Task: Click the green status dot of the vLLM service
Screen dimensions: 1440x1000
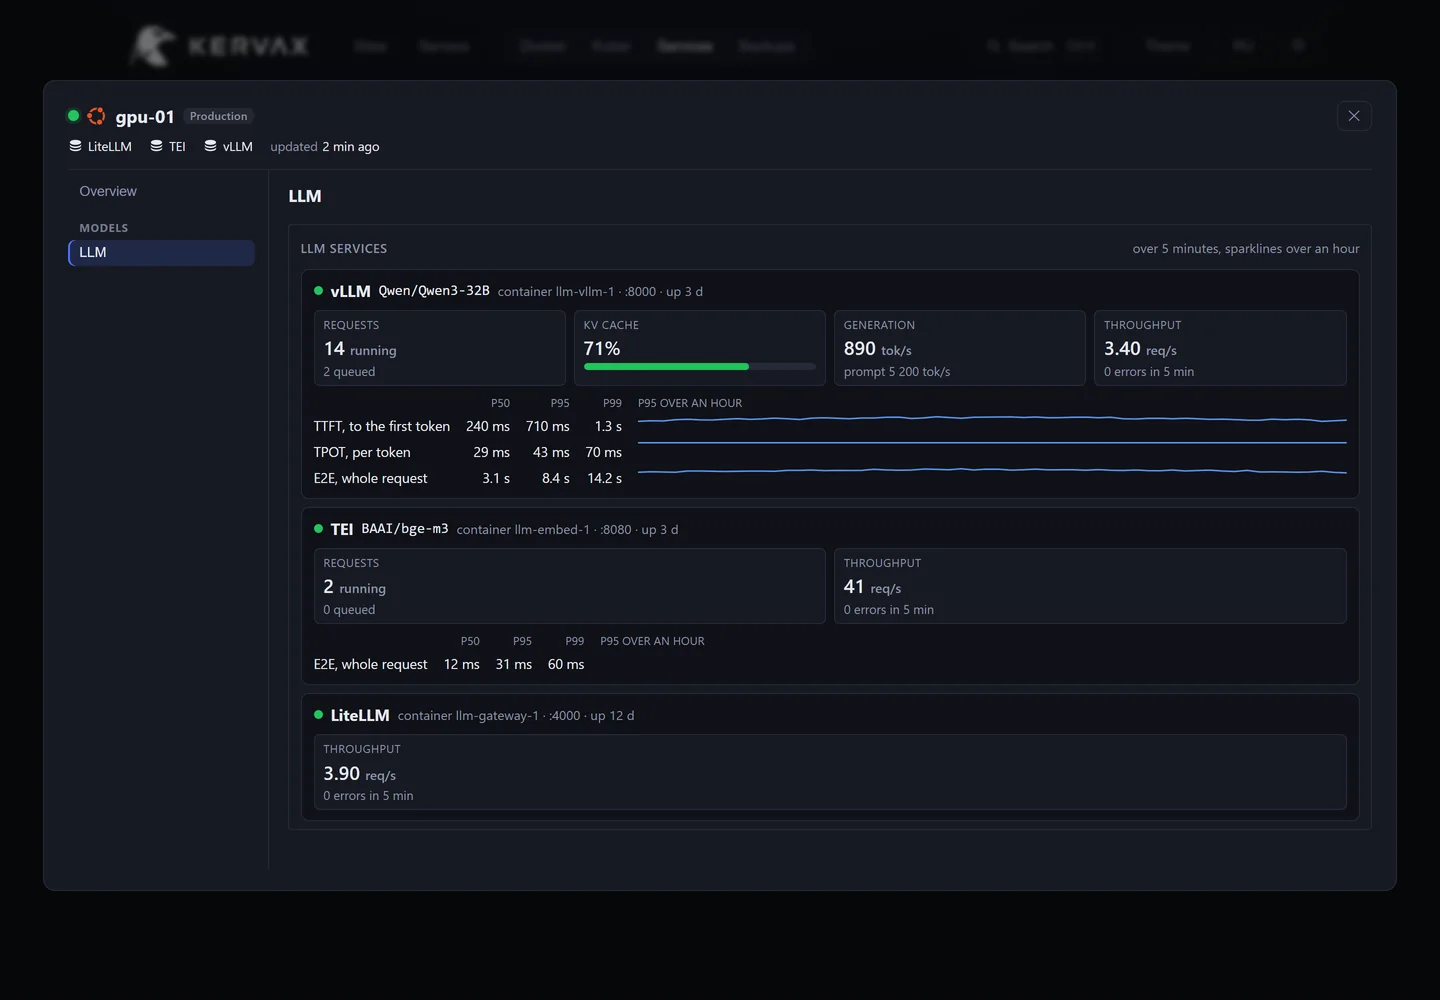Action: (x=318, y=291)
